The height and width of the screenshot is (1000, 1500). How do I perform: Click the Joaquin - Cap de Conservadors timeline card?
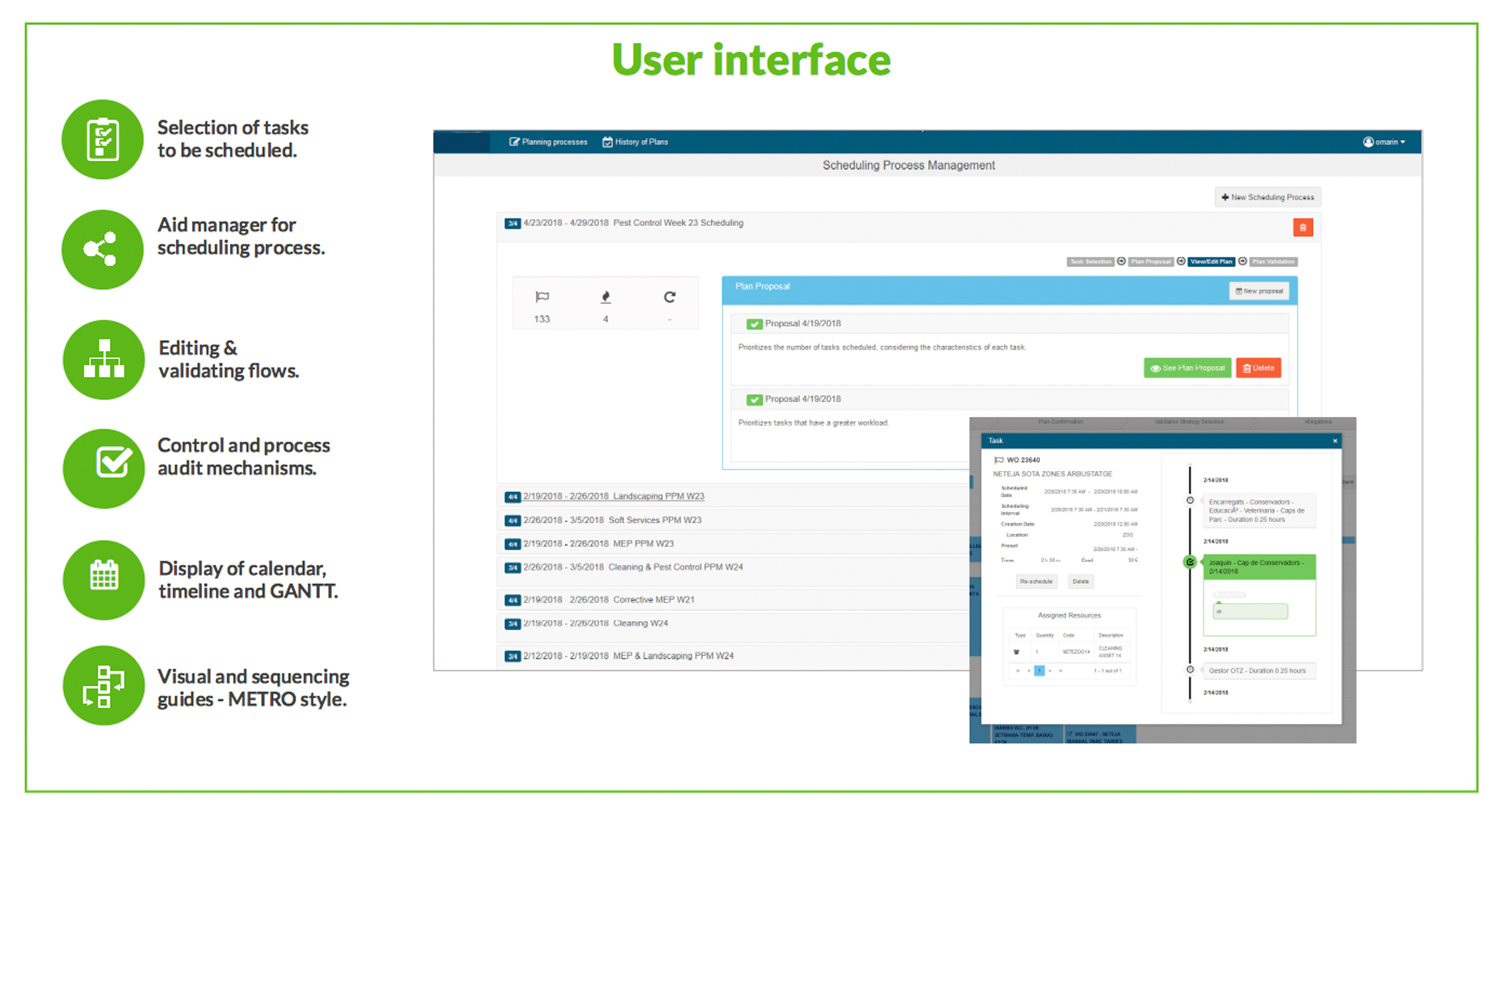pos(1260,595)
